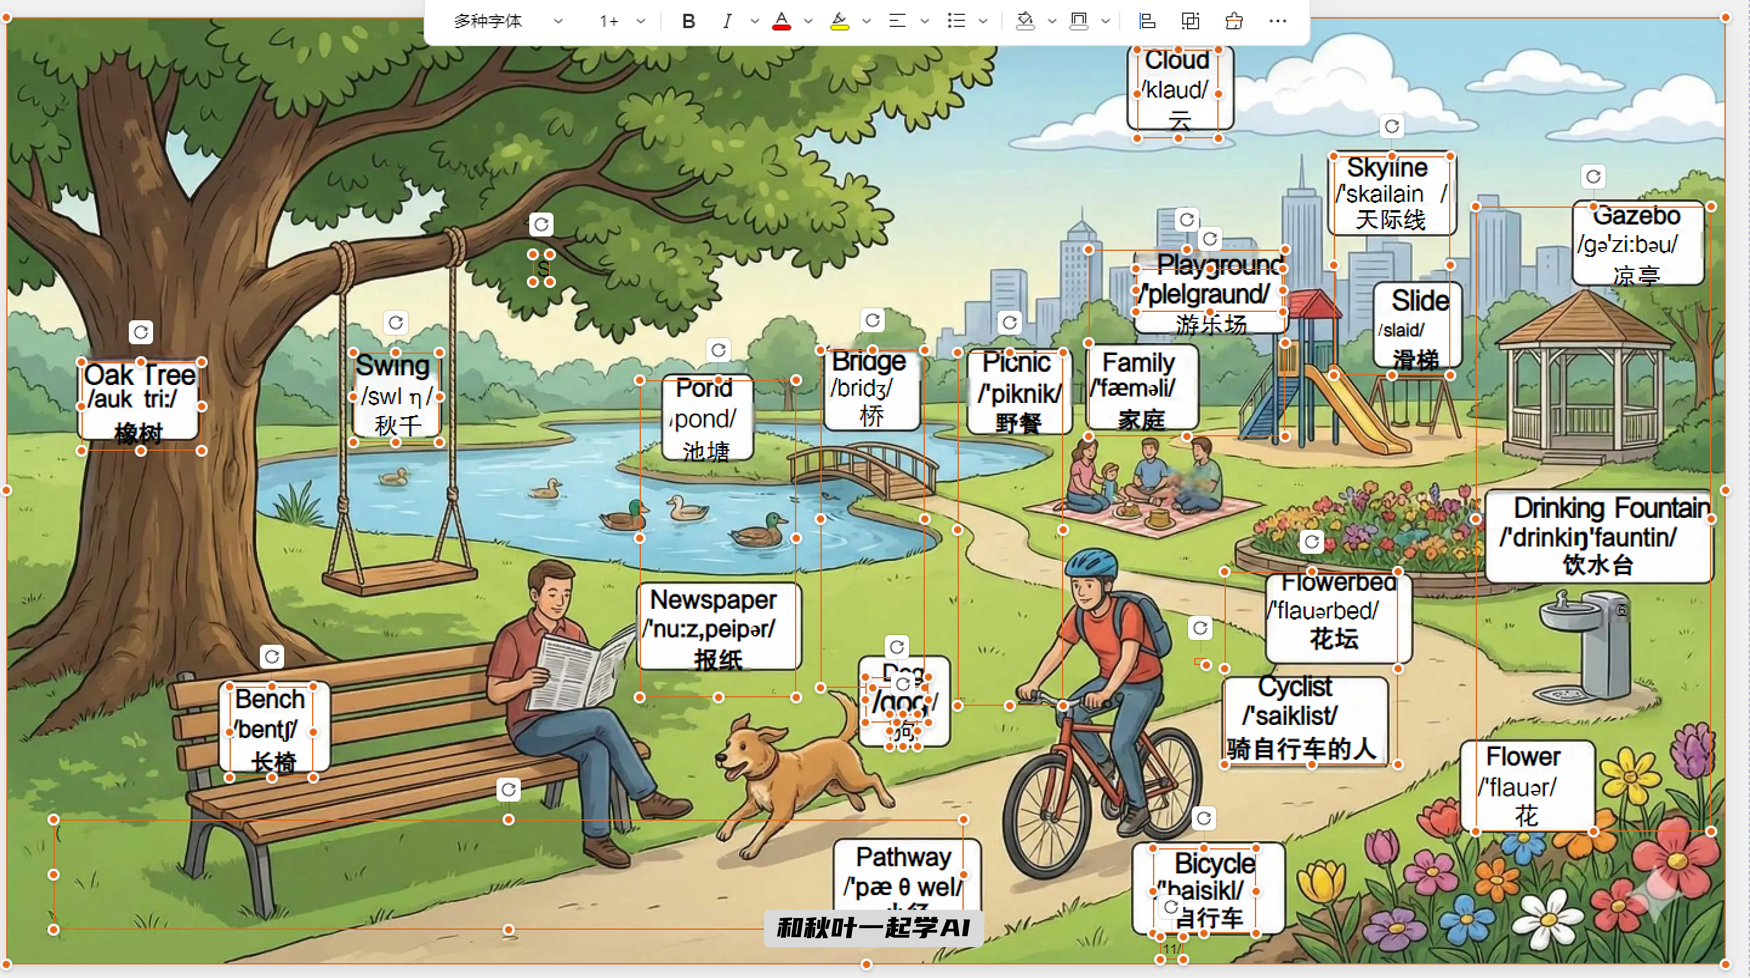Click the bullet list icon
Image resolution: width=1750 pixels, height=978 pixels.
tap(956, 21)
